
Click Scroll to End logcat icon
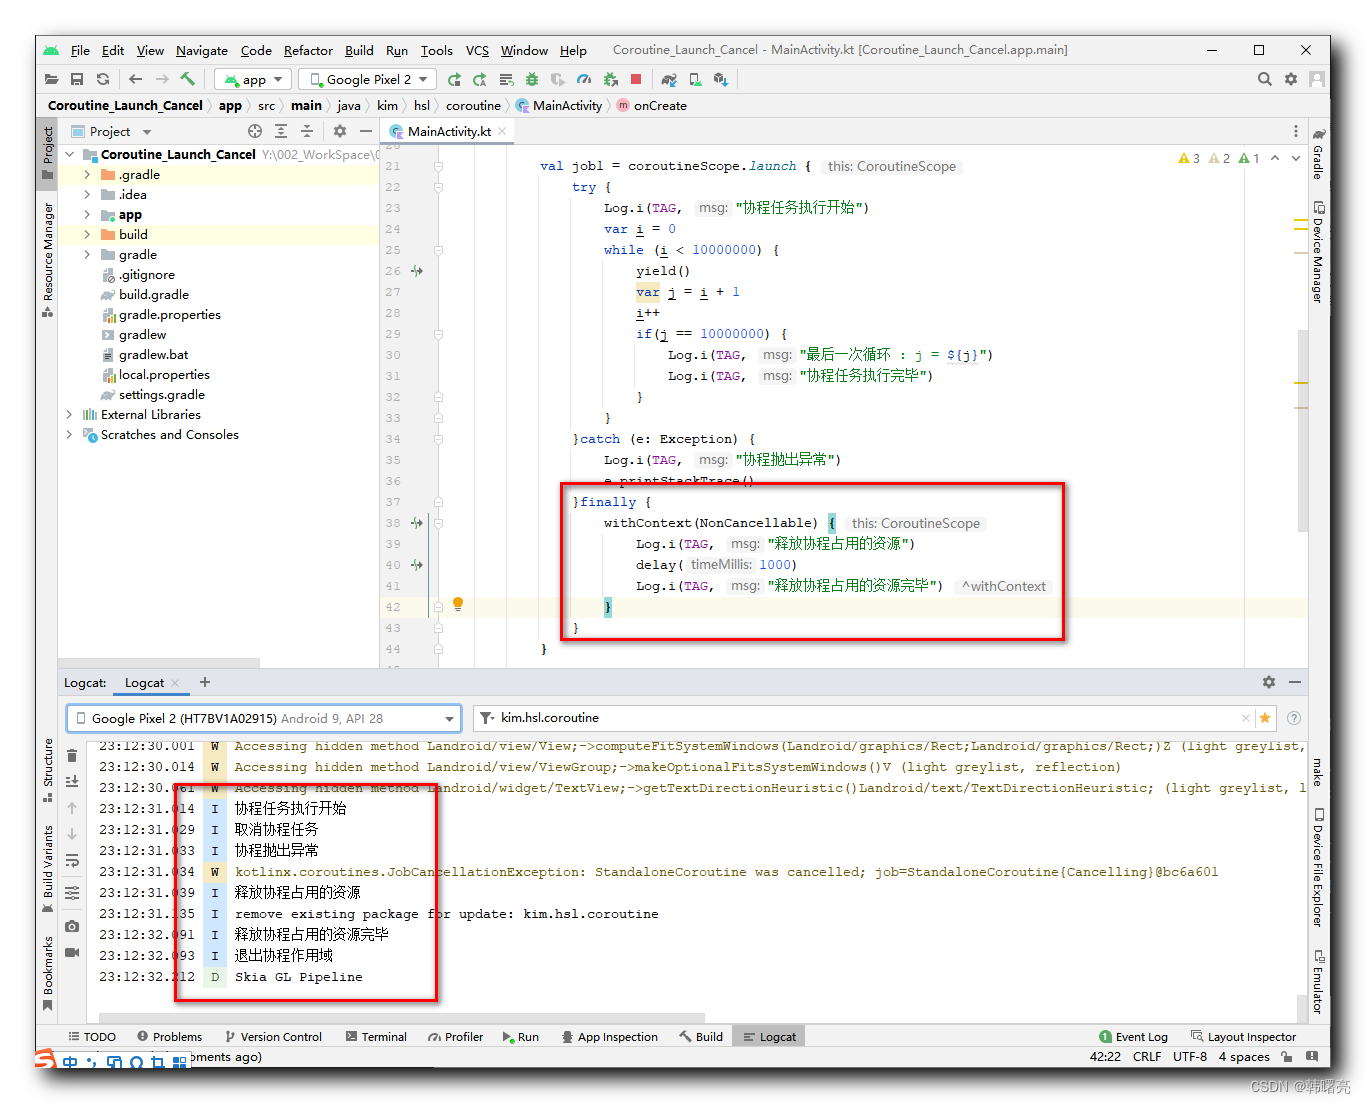[x=72, y=781]
